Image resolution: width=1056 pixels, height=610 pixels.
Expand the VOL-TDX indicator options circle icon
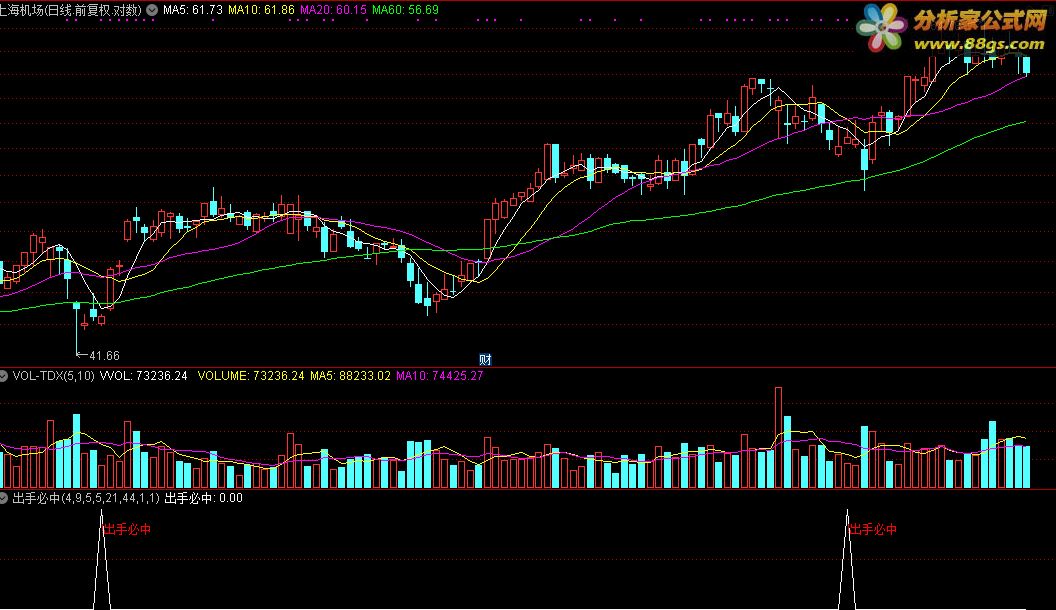pos(3,376)
